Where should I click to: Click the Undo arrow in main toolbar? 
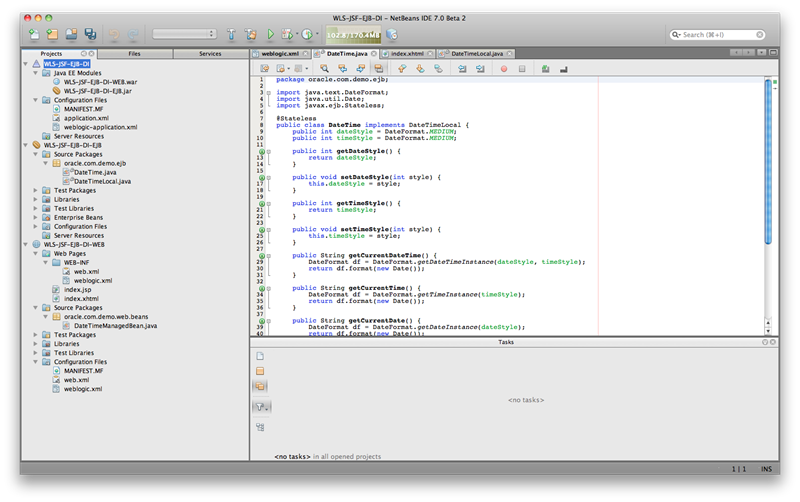click(114, 34)
